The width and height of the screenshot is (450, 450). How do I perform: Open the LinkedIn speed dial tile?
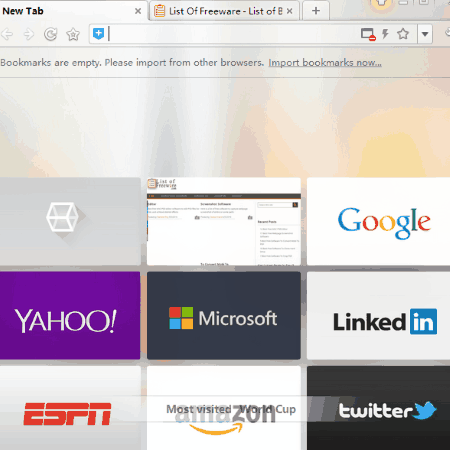coord(378,315)
